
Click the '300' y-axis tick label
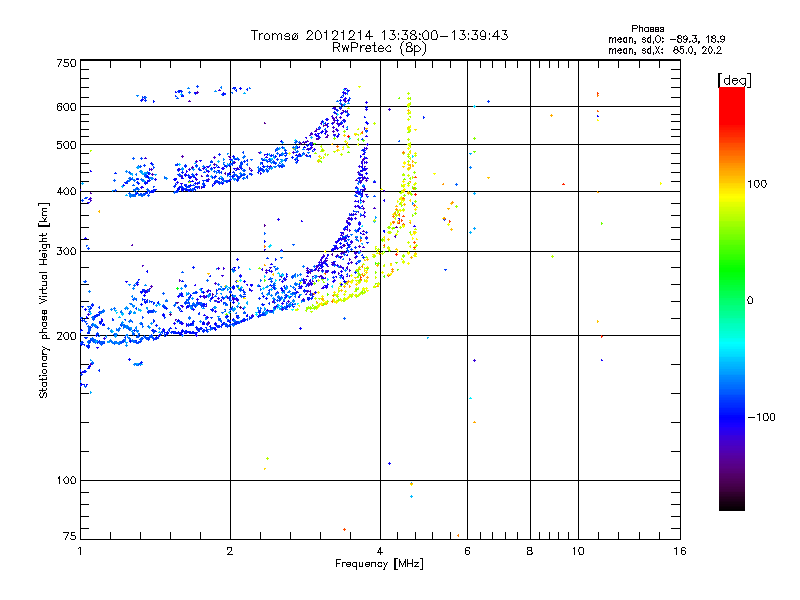tap(67, 252)
